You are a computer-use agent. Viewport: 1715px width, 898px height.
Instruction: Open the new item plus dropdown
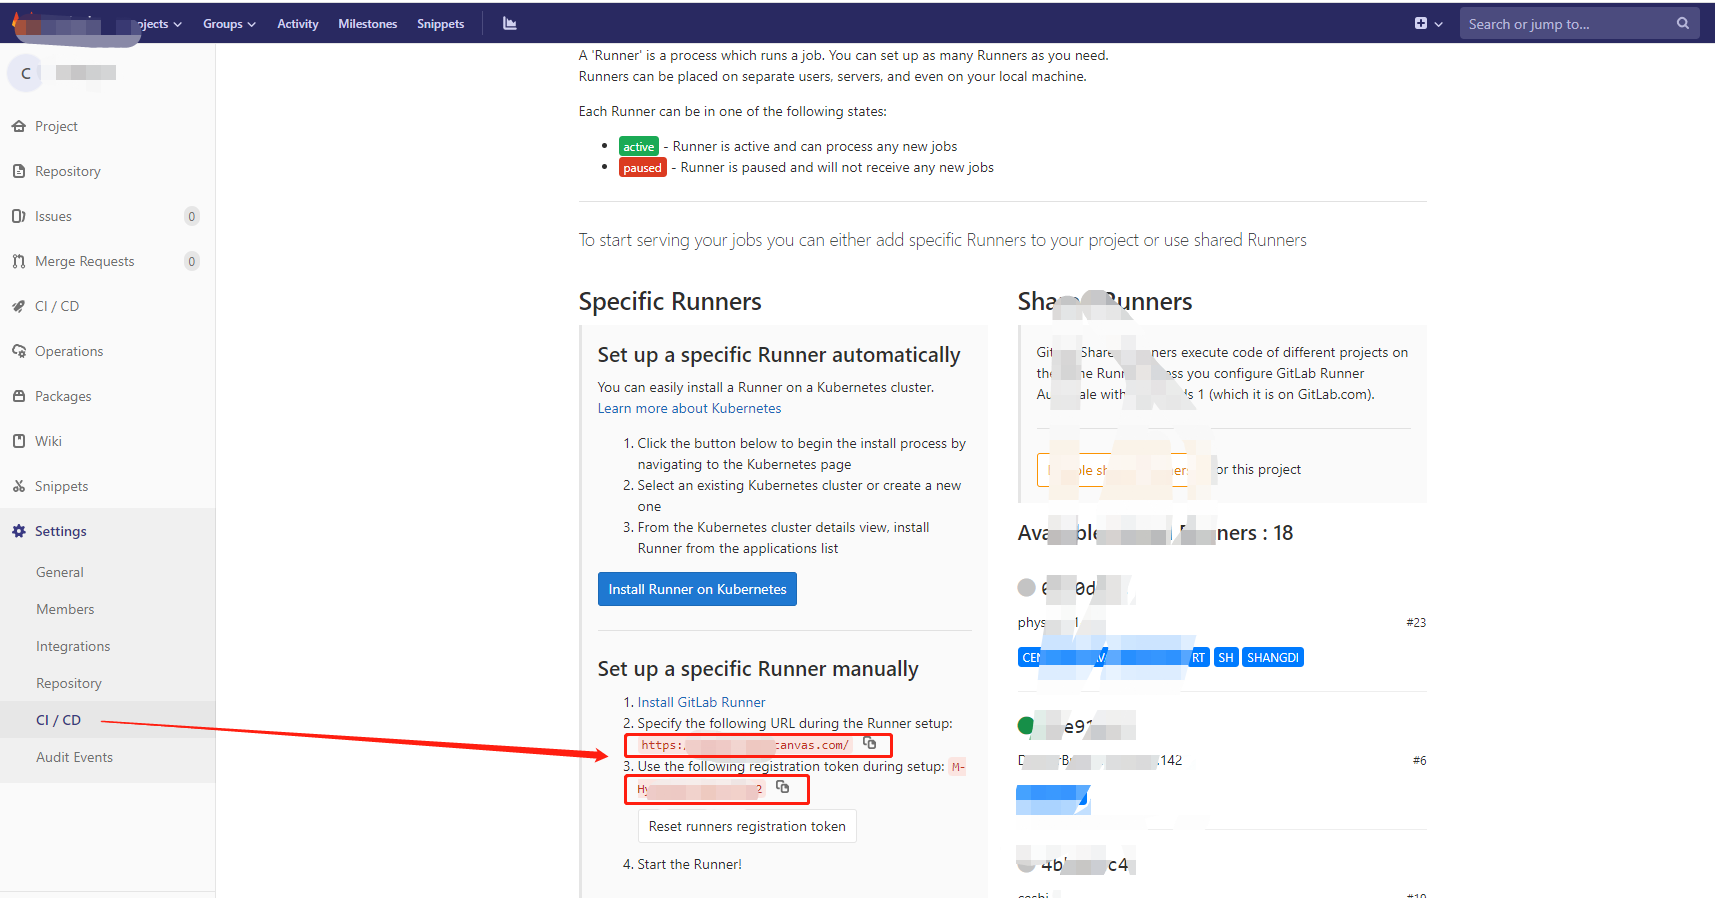click(x=1428, y=23)
